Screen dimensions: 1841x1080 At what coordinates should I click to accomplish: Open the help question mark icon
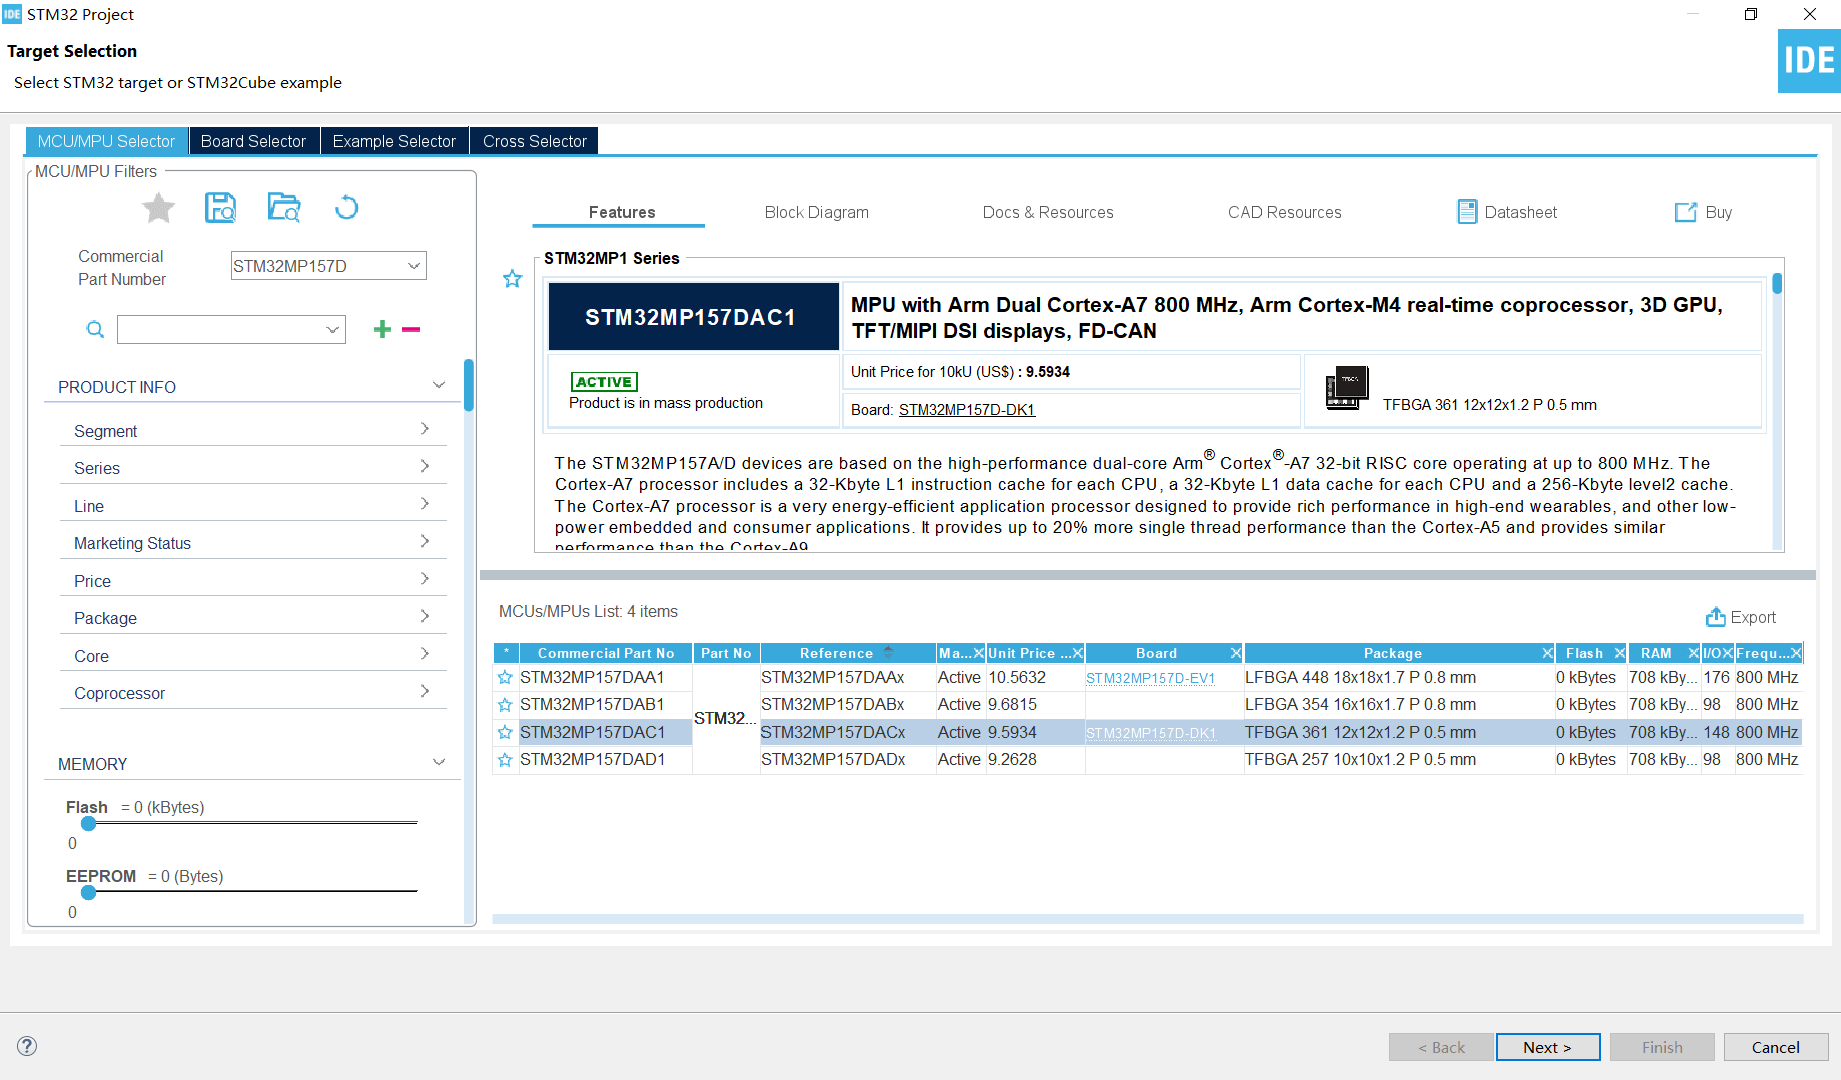pyautogui.click(x=27, y=1046)
